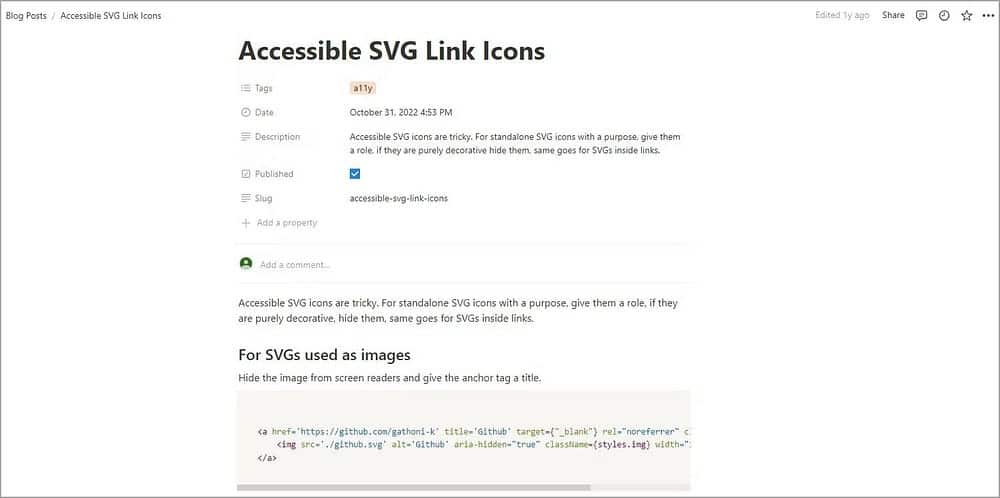Uncheck the Published checkbox
The width and height of the screenshot is (1000, 498).
(x=355, y=173)
